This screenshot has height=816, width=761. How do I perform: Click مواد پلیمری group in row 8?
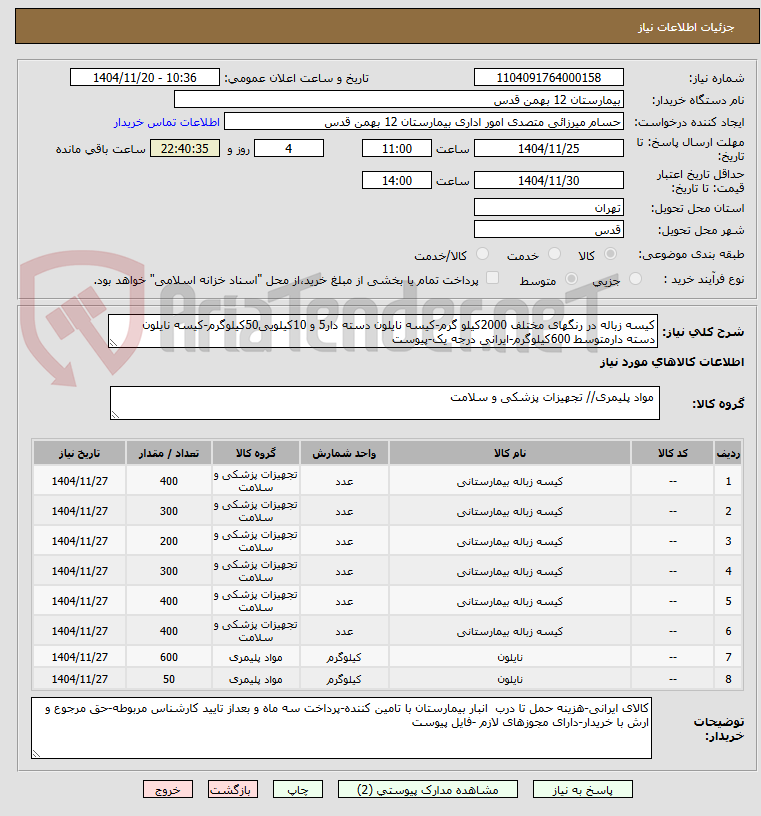click(x=256, y=679)
